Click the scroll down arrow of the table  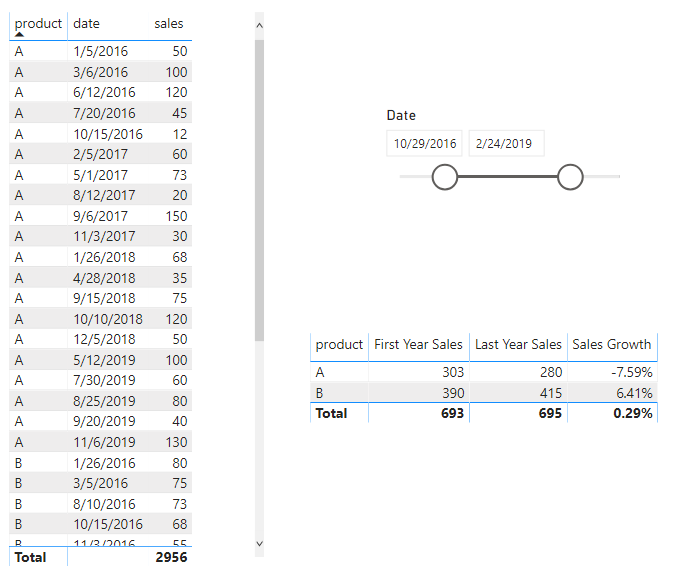(260, 544)
